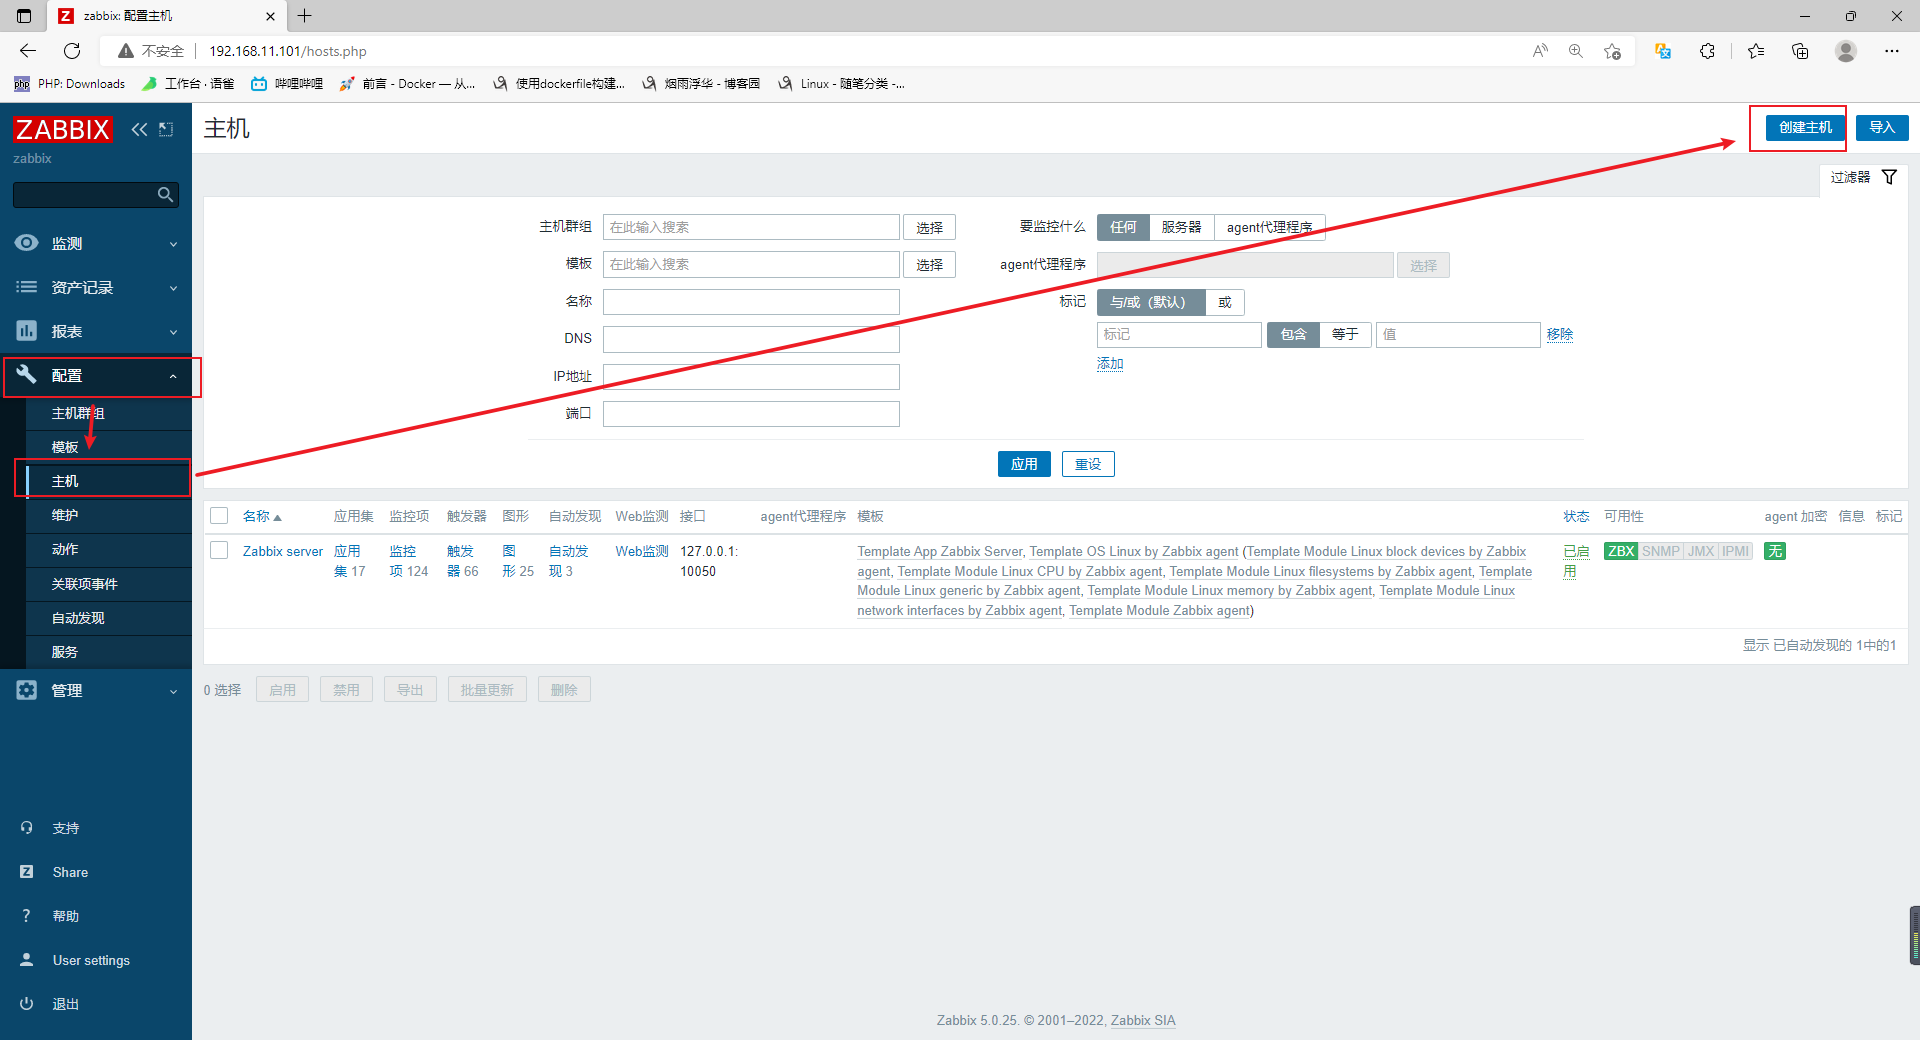Select agent代理程序 monitoring option
Viewport: 1920px width, 1040px height.
coord(1269,227)
